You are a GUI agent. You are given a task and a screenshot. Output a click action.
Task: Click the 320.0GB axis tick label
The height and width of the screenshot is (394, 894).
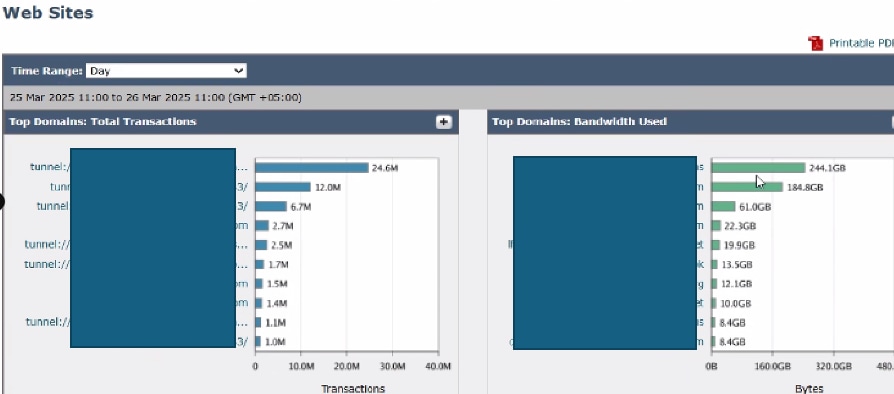(833, 366)
